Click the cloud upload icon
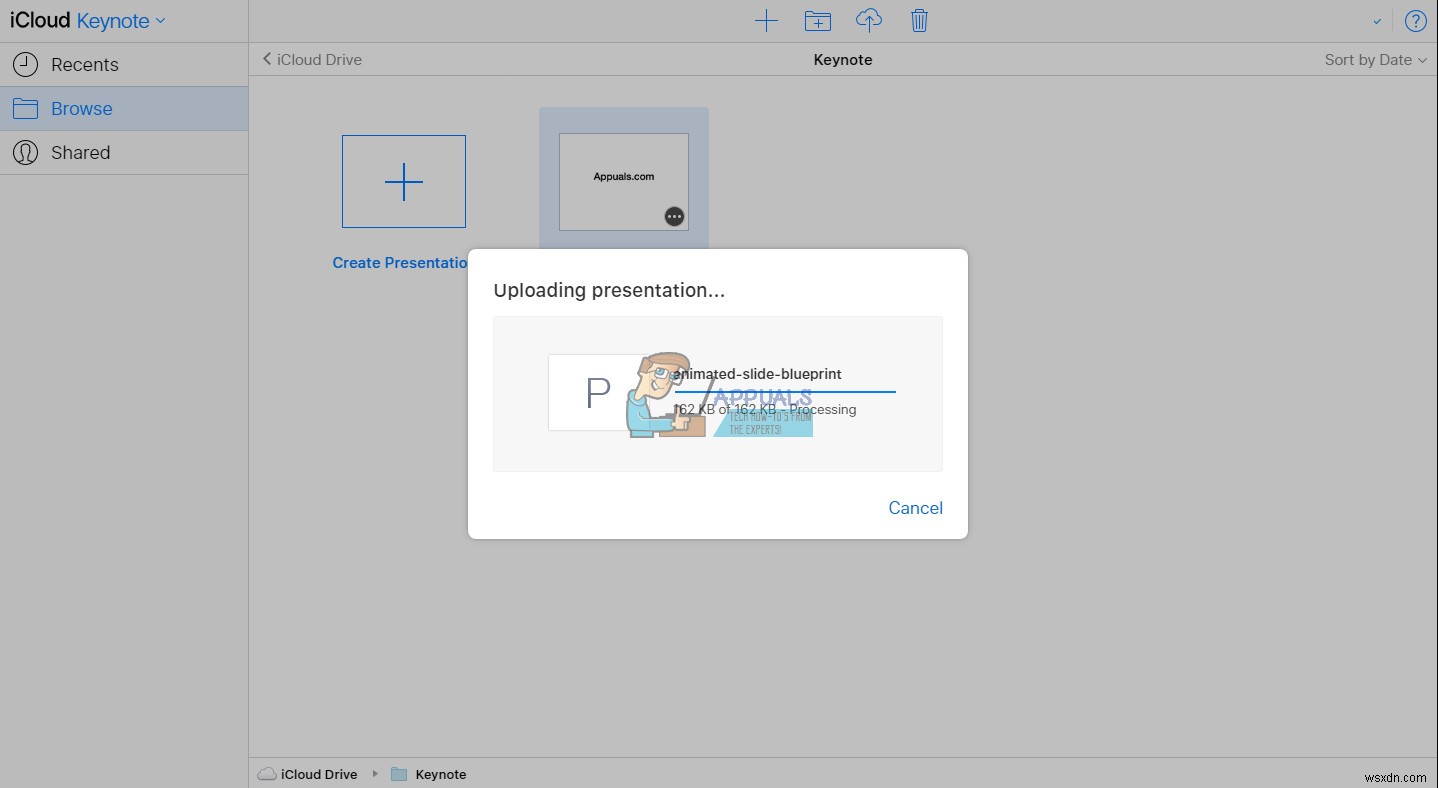The height and width of the screenshot is (788, 1438). click(869, 20)
